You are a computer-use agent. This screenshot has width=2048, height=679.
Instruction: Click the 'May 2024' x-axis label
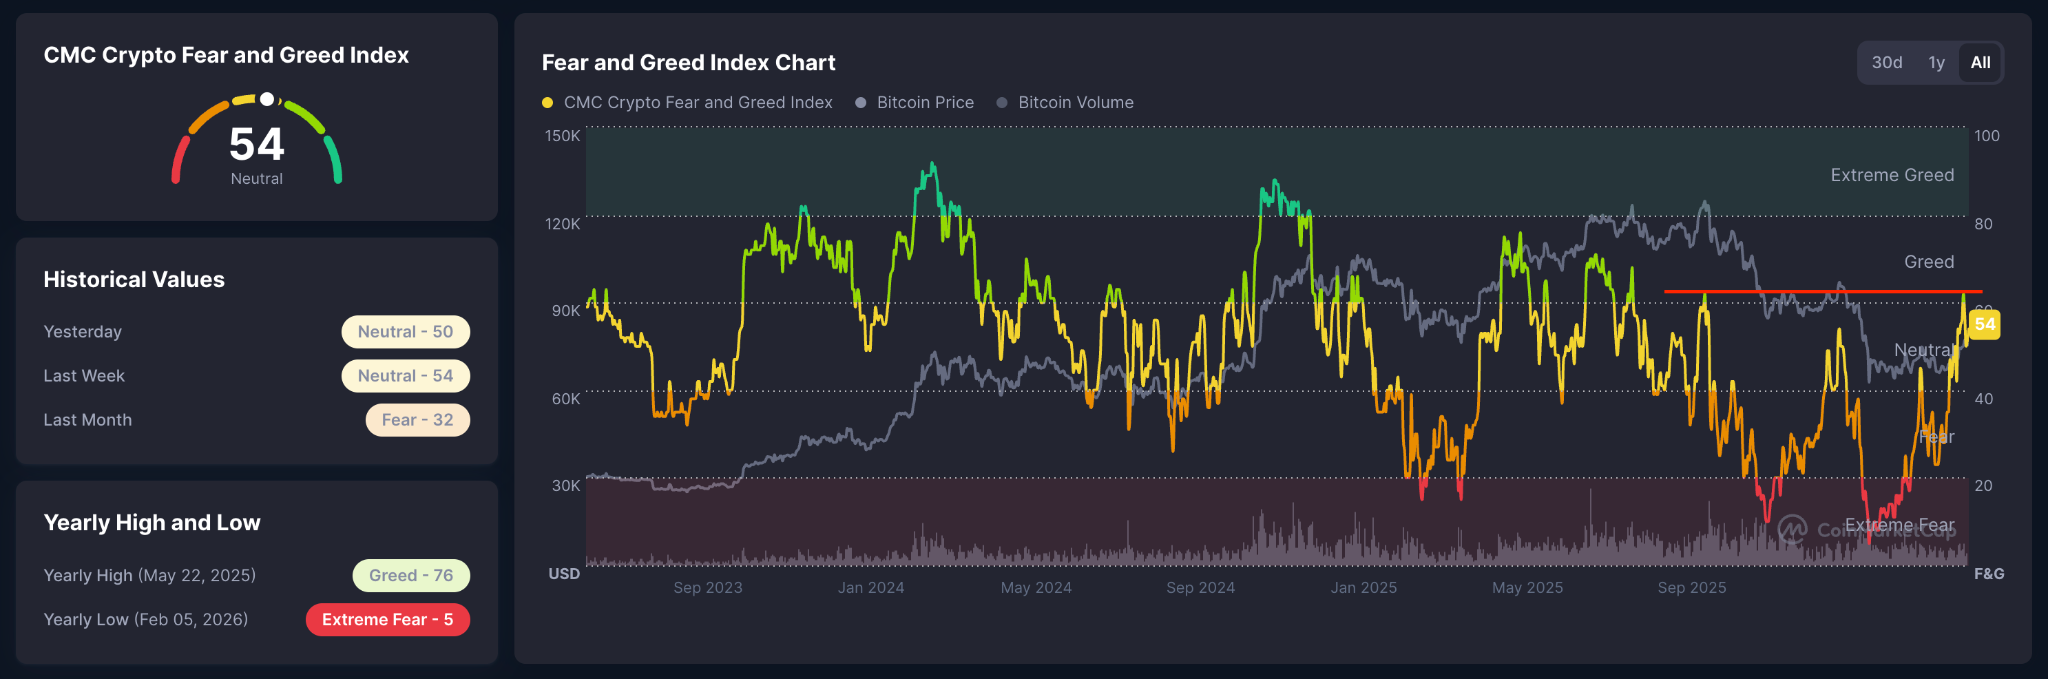click(1036, 588)
